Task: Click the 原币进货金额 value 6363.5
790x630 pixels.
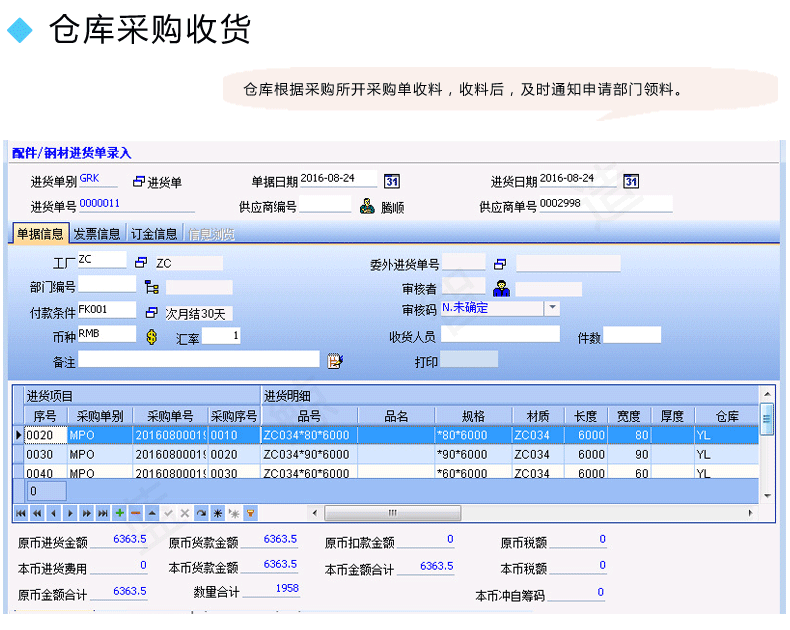Action: [x=129, y=539]
